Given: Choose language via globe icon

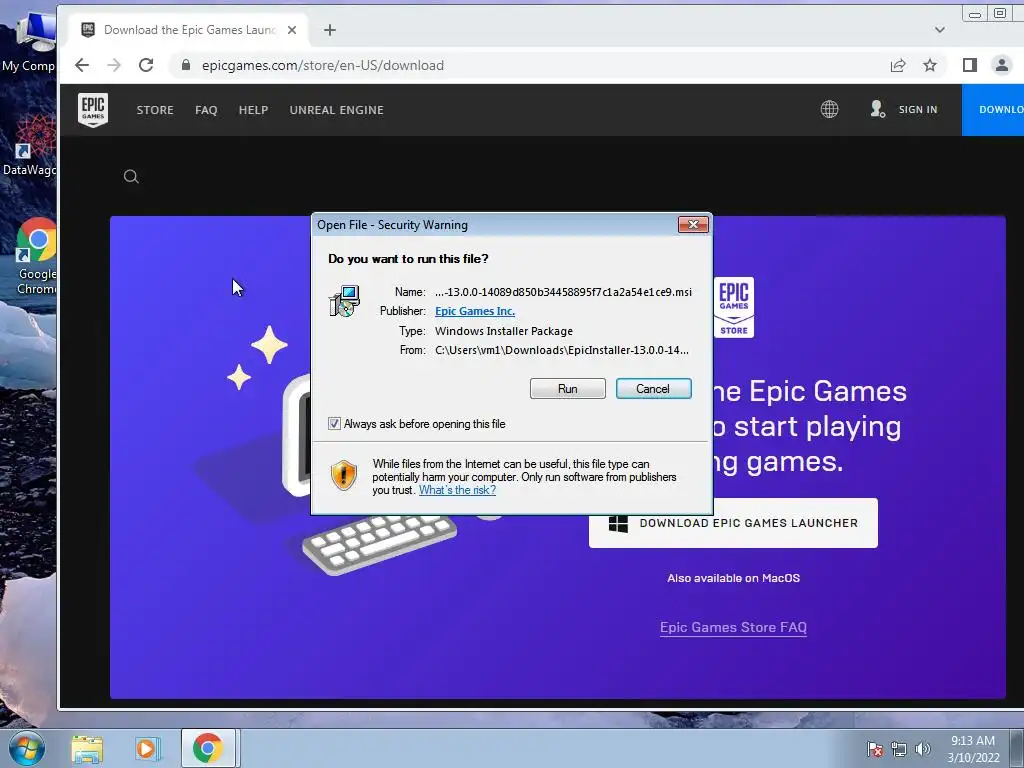Looking at the screenshot, I should (x=829, y=110).
